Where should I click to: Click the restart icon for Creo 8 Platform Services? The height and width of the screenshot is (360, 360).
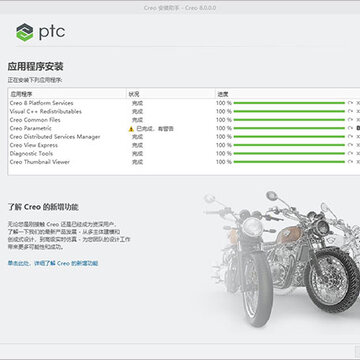click(350, 103)
